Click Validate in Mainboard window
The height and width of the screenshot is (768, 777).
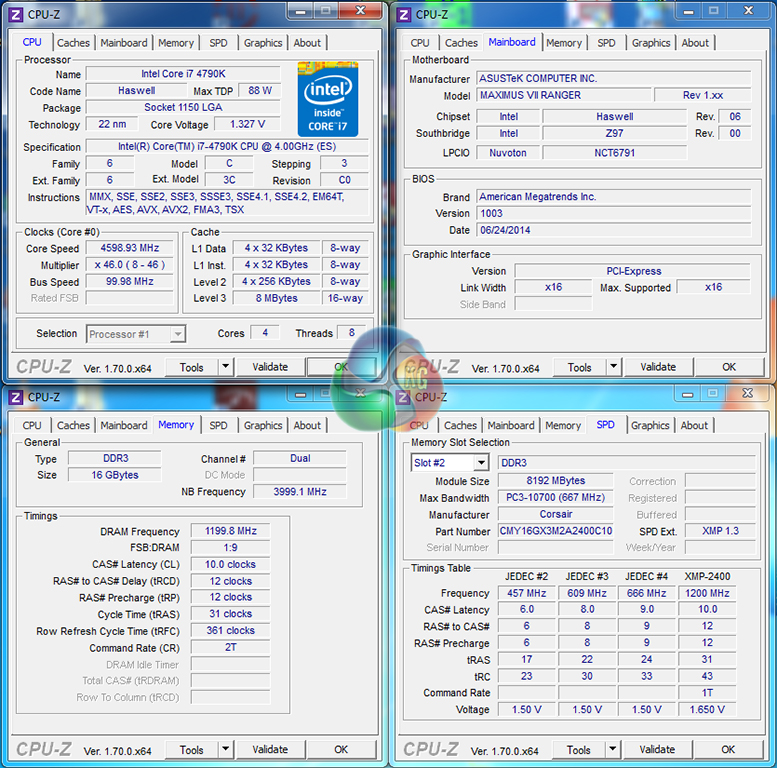[x=658, y=367]
